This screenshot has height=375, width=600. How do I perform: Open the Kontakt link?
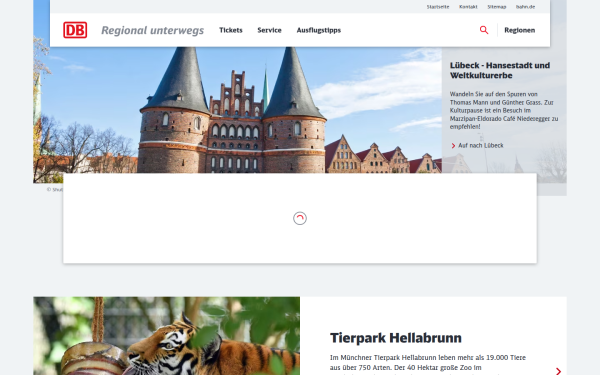(468, 7)
